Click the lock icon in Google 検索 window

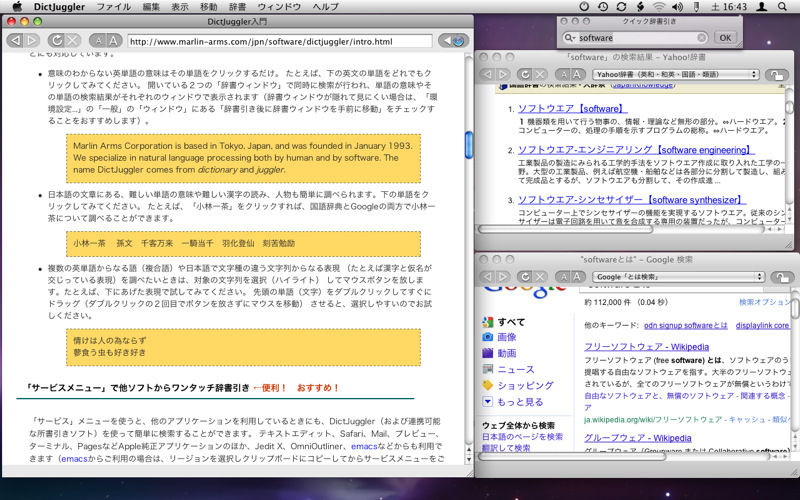point(782,277)
